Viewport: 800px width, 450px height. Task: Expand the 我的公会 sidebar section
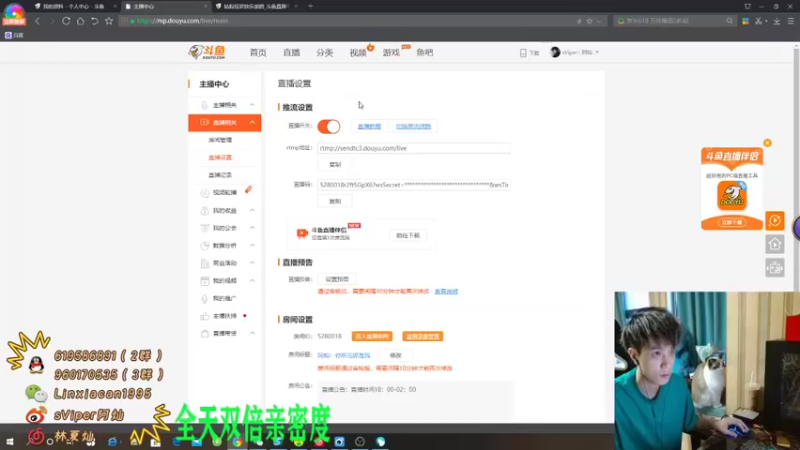pyautogui.click(x=252, y=228)
